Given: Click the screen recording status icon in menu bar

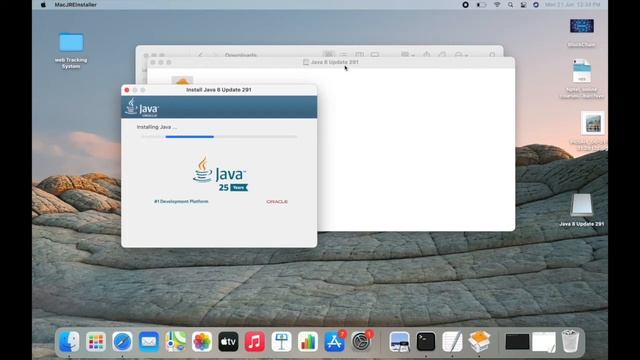Looking at the screenshot, I should pyautogui.click(x=465, y=5).
